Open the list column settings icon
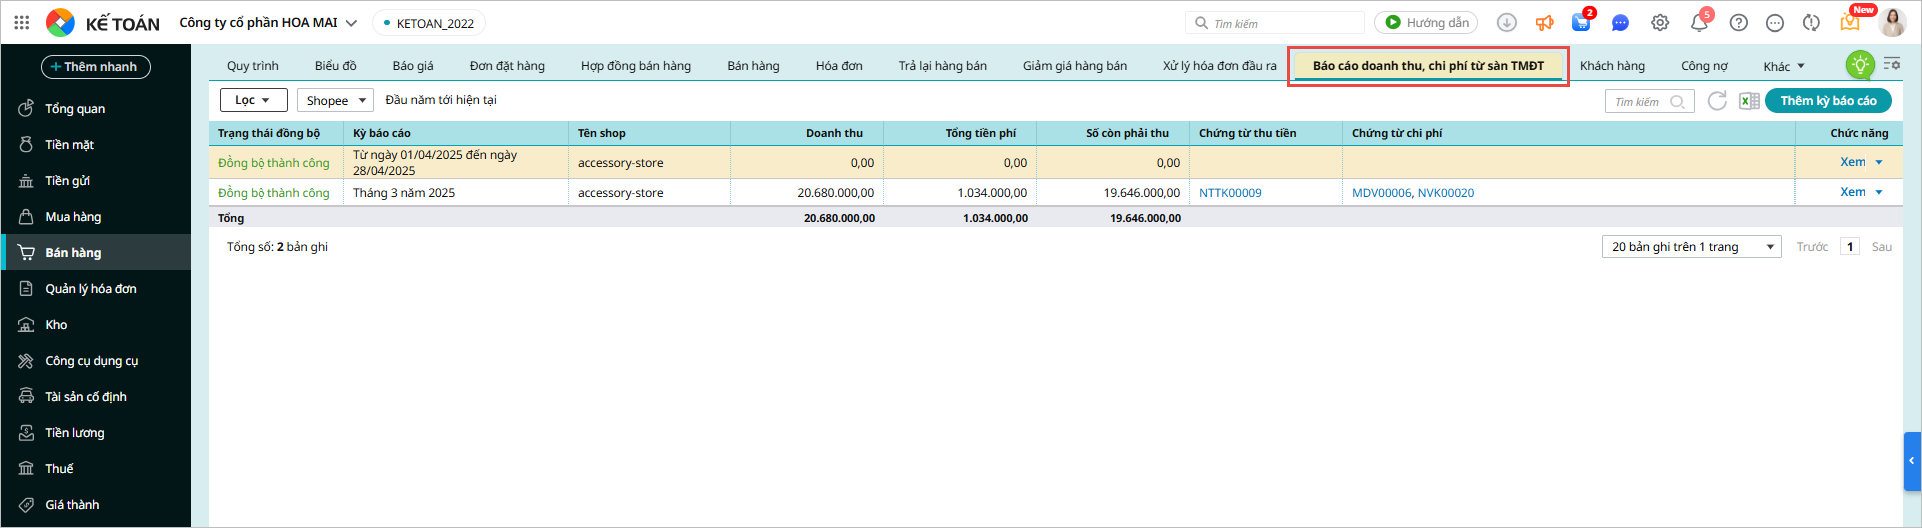This screenshot has width=1922, height=528. (x=1892, y=64)
